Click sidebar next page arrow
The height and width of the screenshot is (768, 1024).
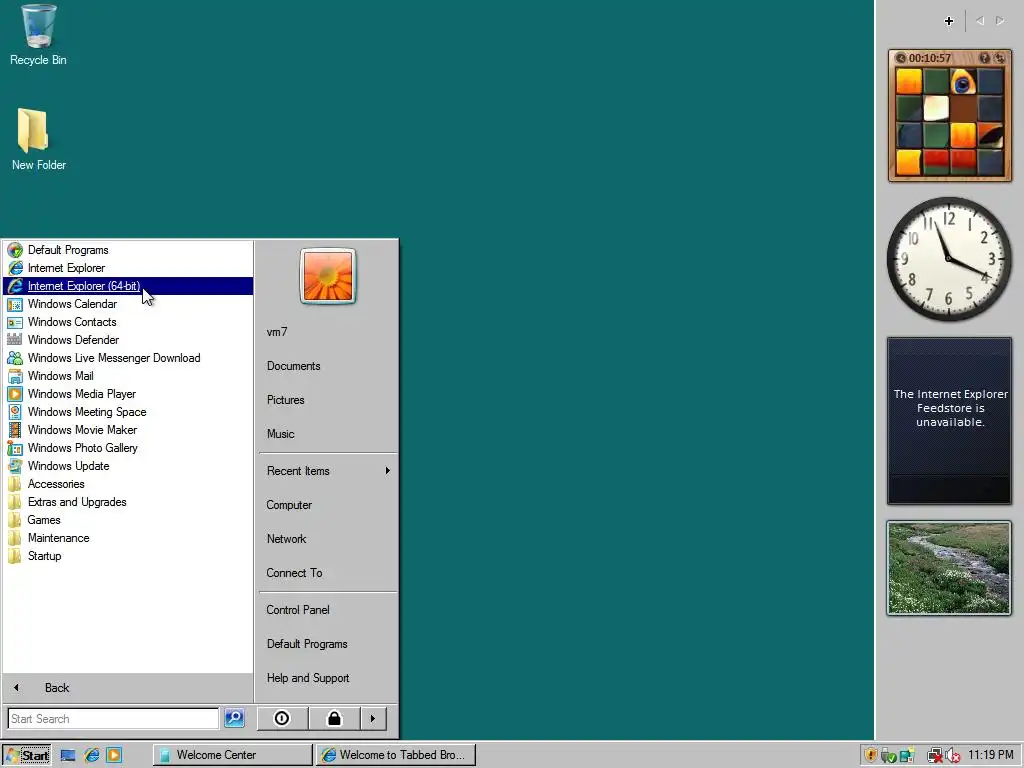tap(1000, 21)
